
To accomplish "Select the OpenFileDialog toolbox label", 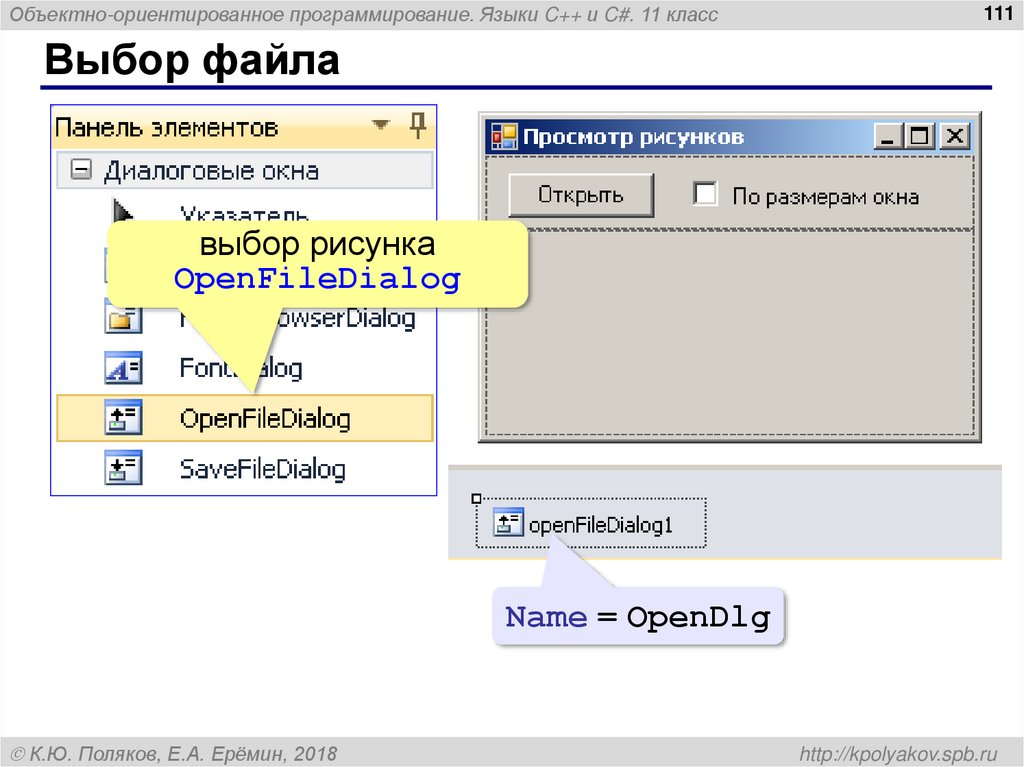I will pos(265,419).
